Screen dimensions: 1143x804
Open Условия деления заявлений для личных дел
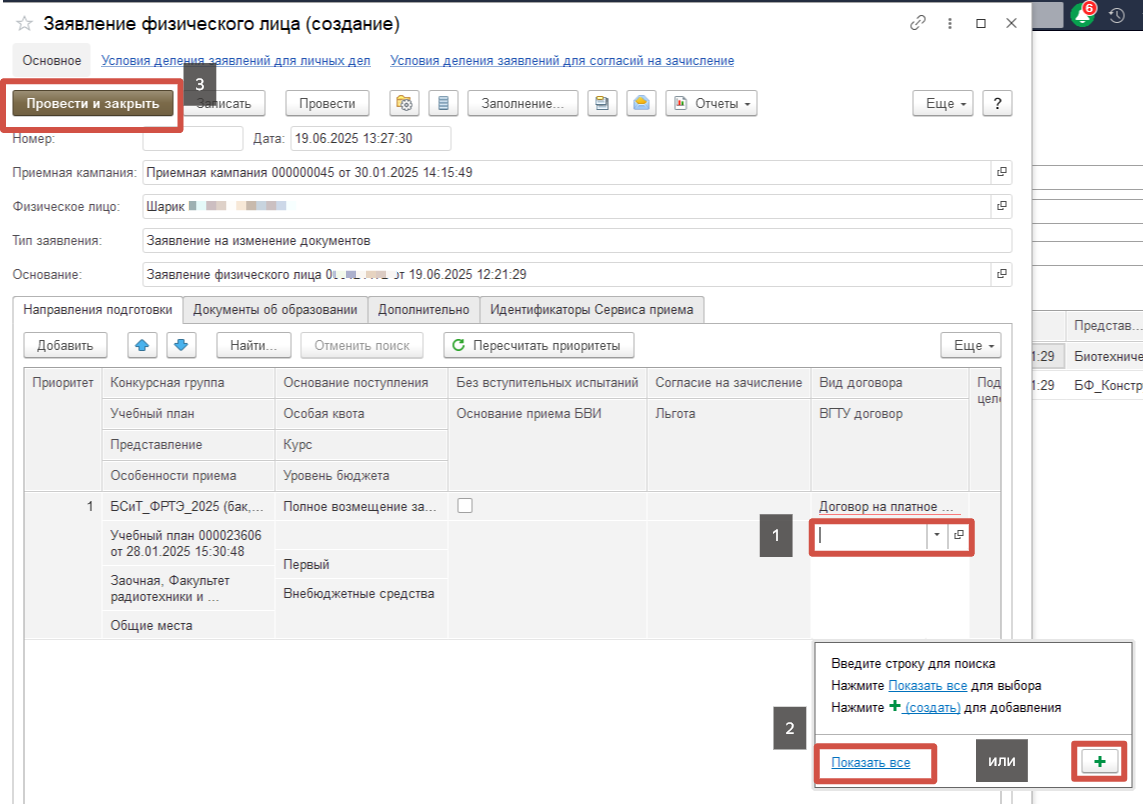pos(236,60)
